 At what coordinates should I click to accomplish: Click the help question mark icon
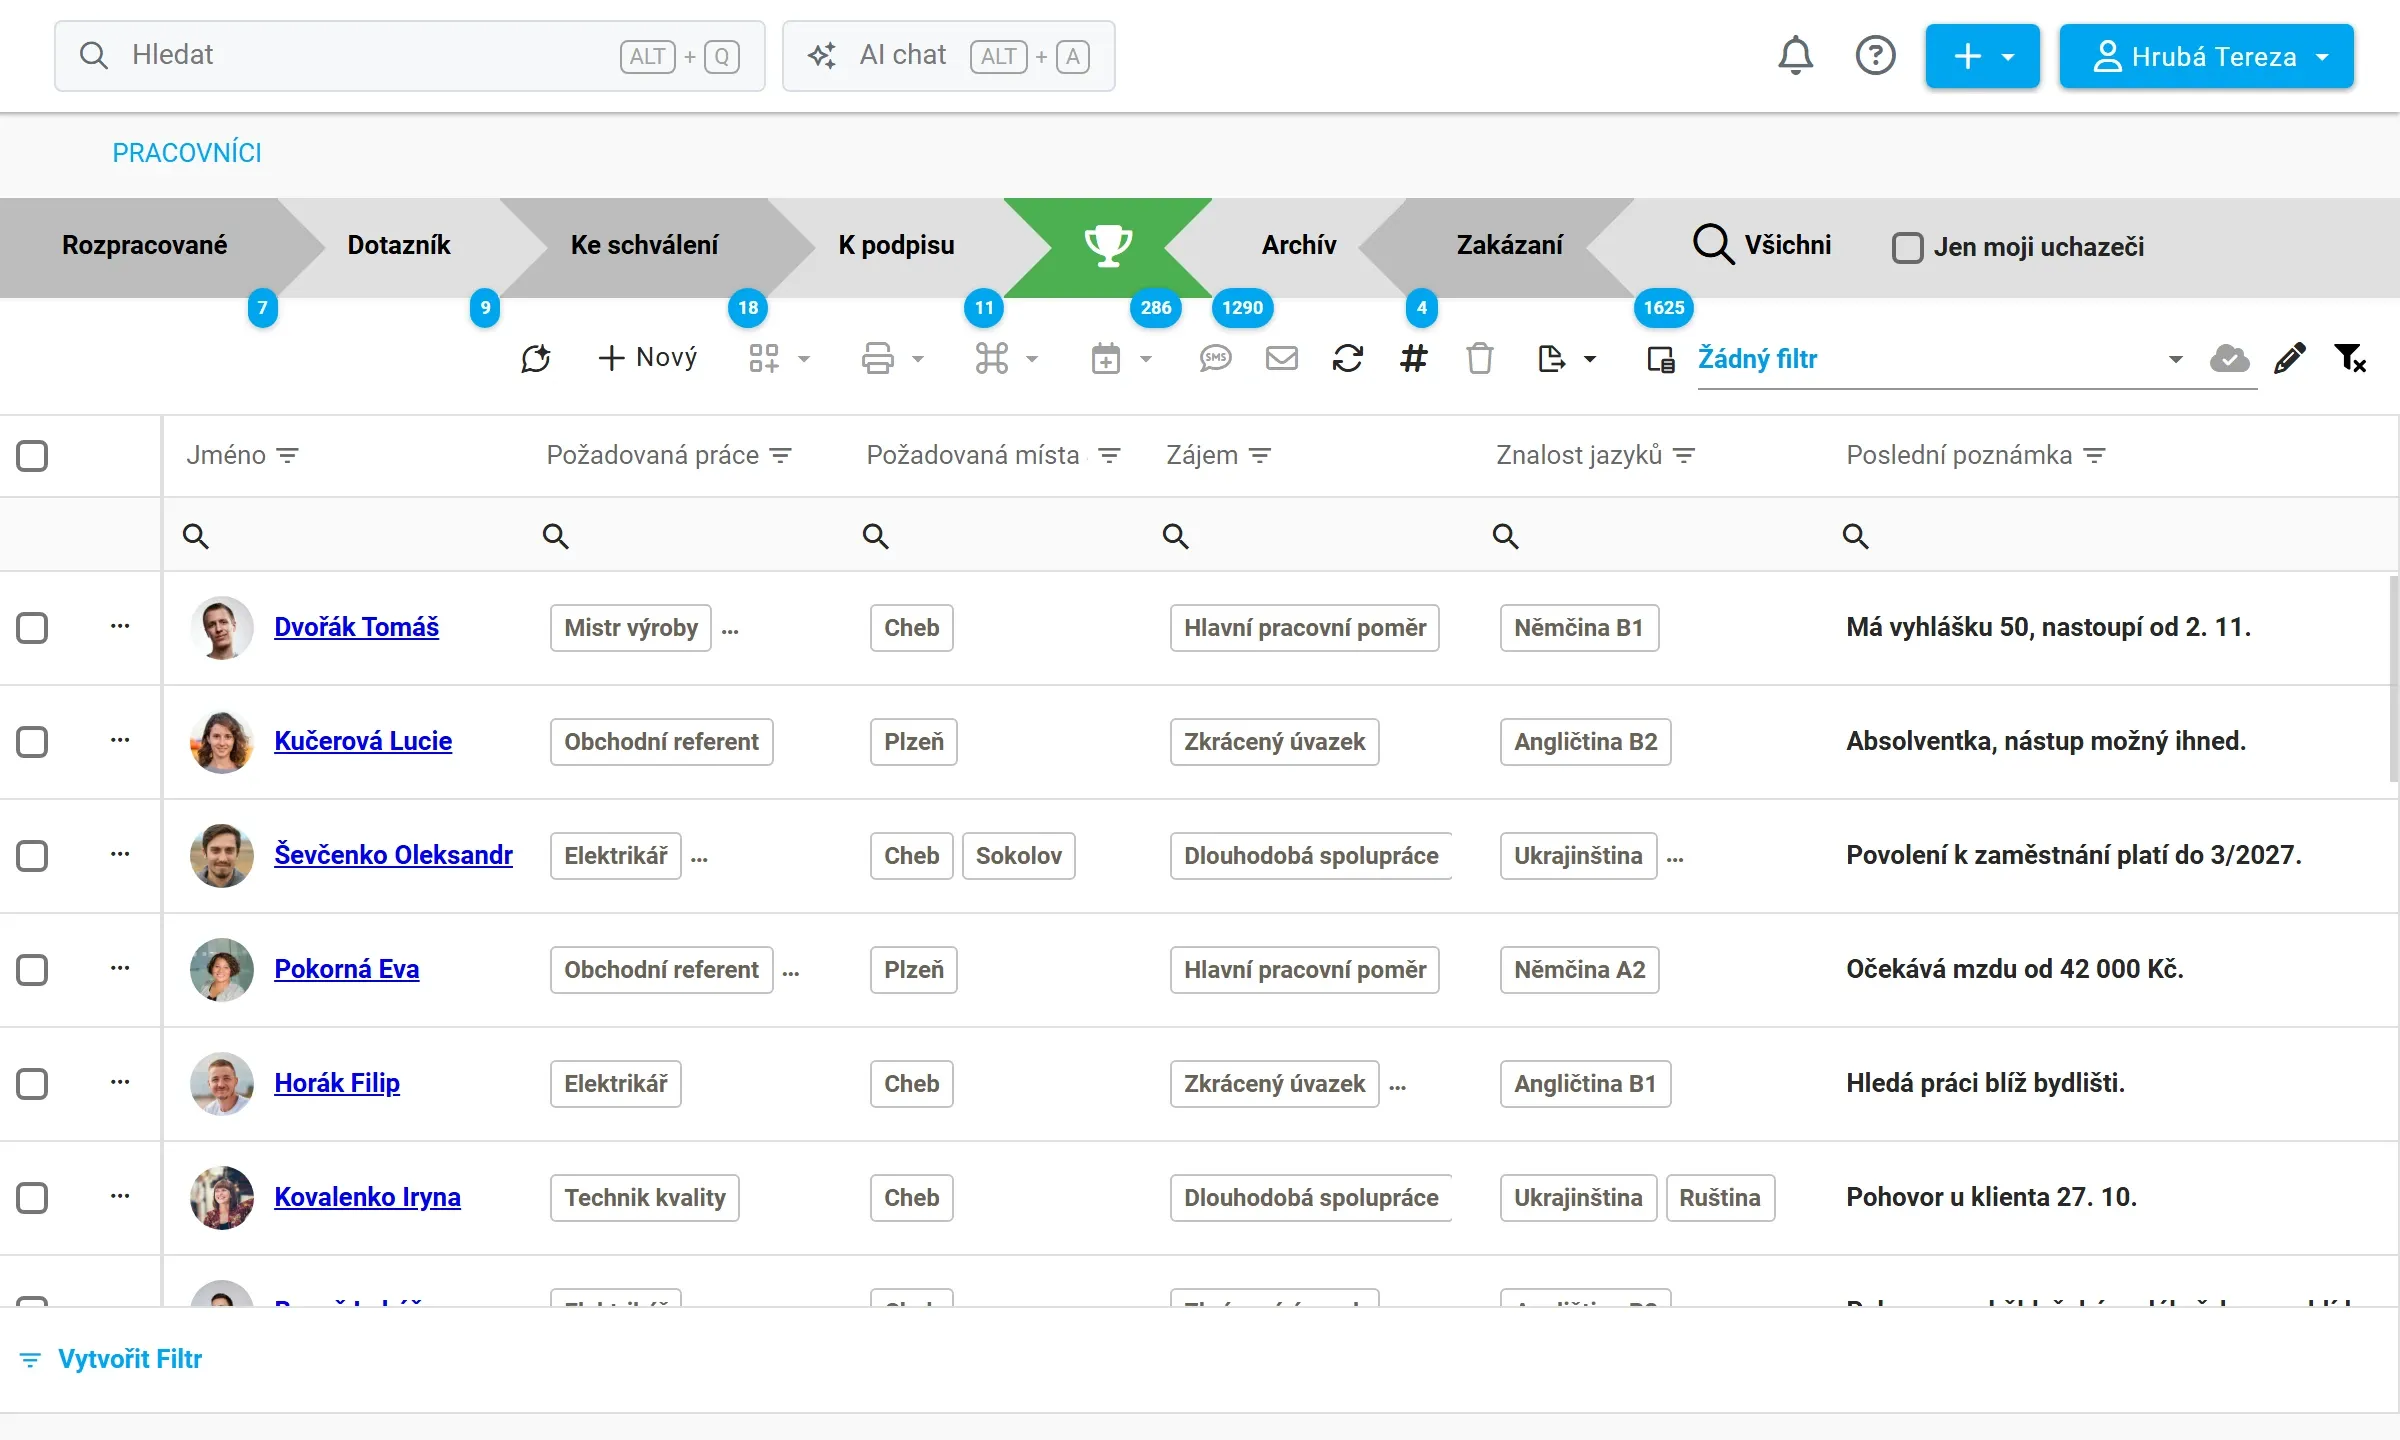pos(1875,56)
